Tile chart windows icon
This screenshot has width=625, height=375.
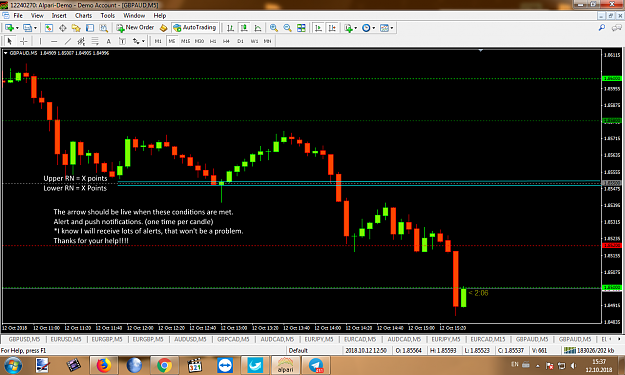[301, 28]
